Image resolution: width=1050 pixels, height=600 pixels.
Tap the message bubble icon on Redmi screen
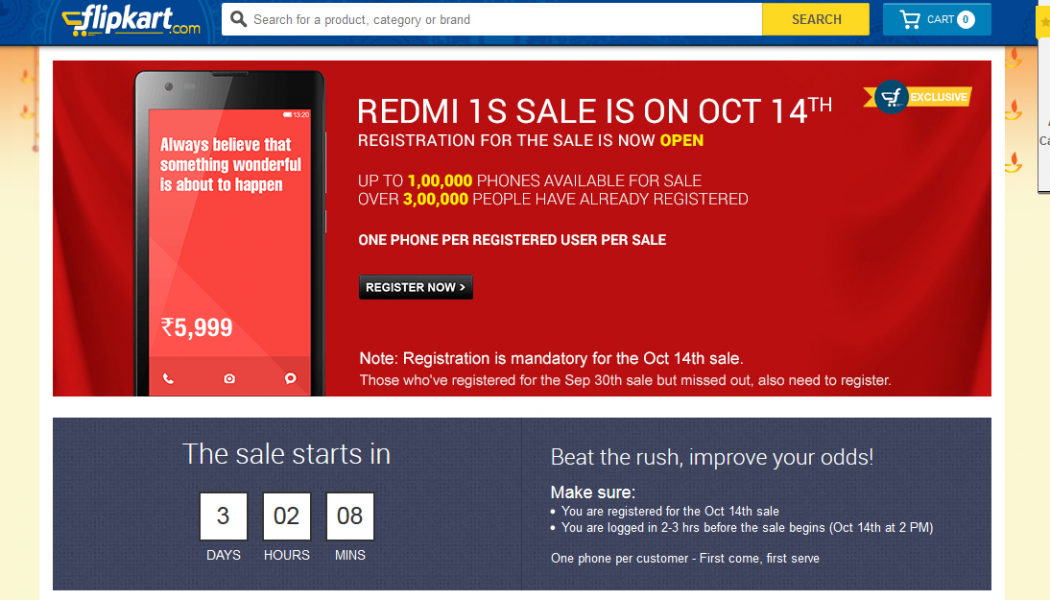pos(290,379)
